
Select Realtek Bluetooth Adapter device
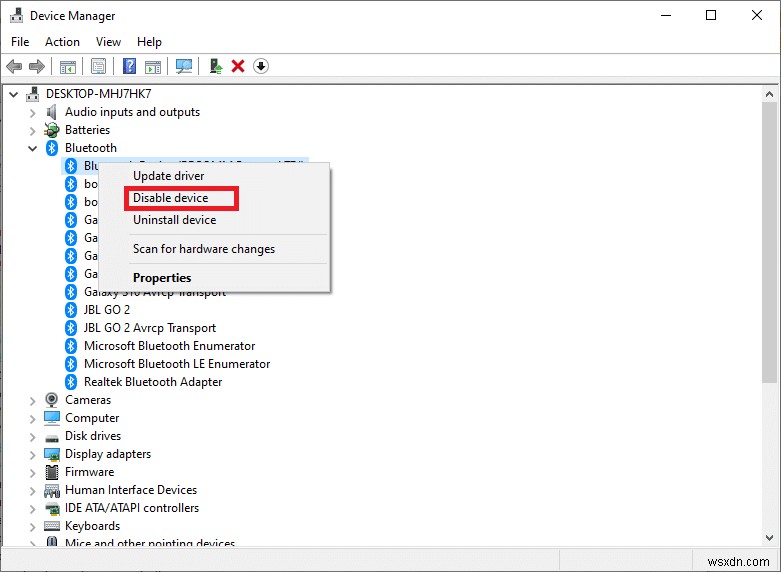153,382
